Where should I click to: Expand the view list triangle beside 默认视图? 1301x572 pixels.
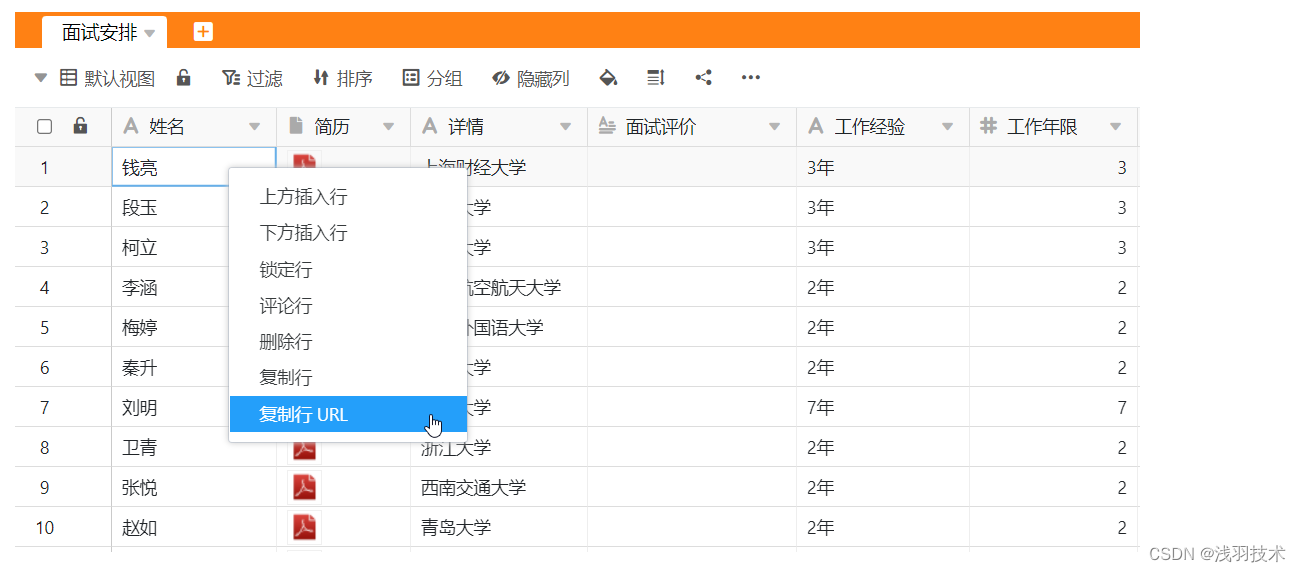[40, 77]
